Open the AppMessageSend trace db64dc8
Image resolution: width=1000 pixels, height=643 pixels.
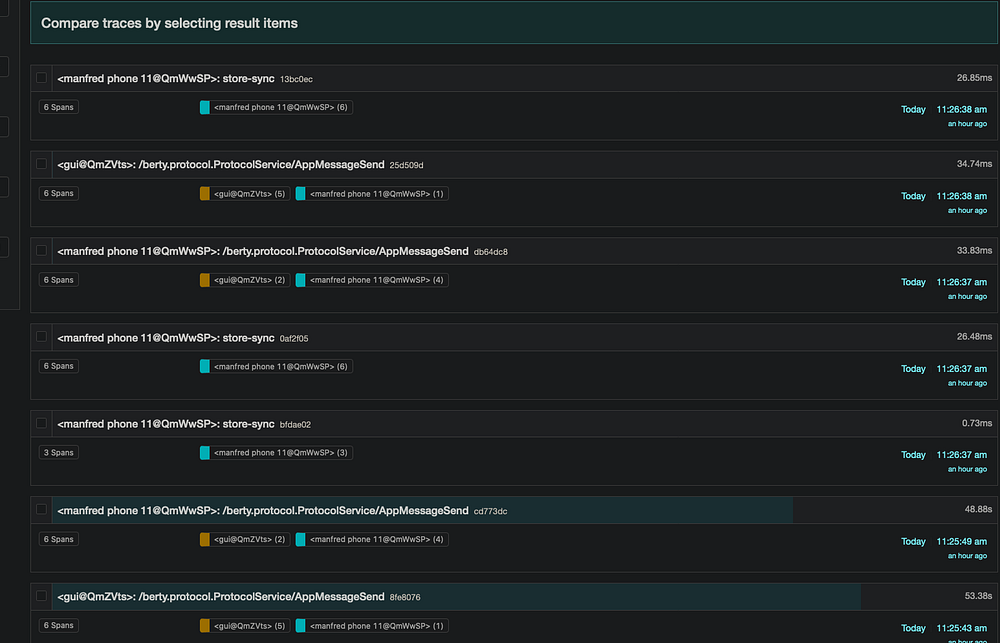point(263,251)
